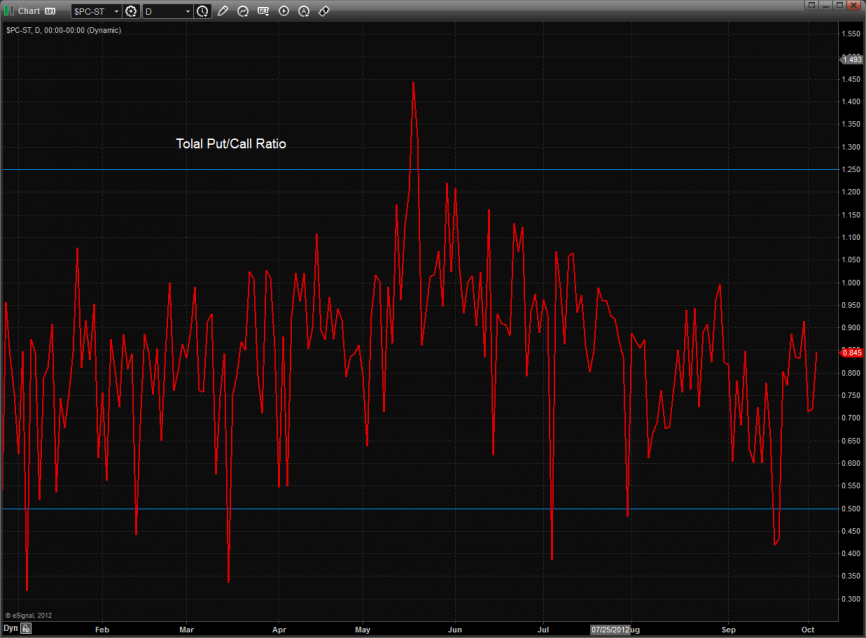
Task: Click the 0.845 current price marker
Action: 852,352
